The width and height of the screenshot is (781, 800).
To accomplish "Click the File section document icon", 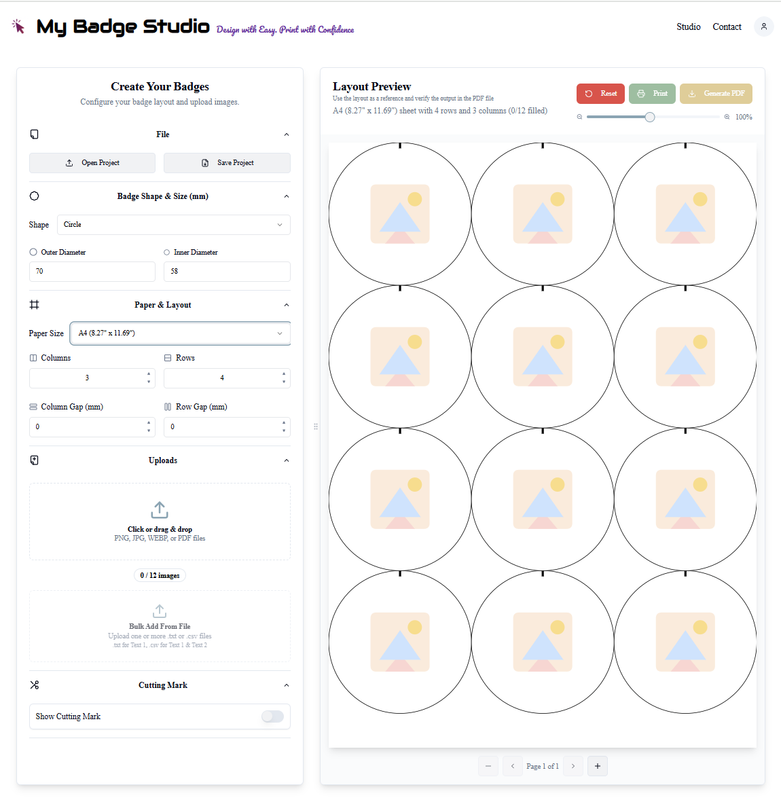I will (34, 134).
